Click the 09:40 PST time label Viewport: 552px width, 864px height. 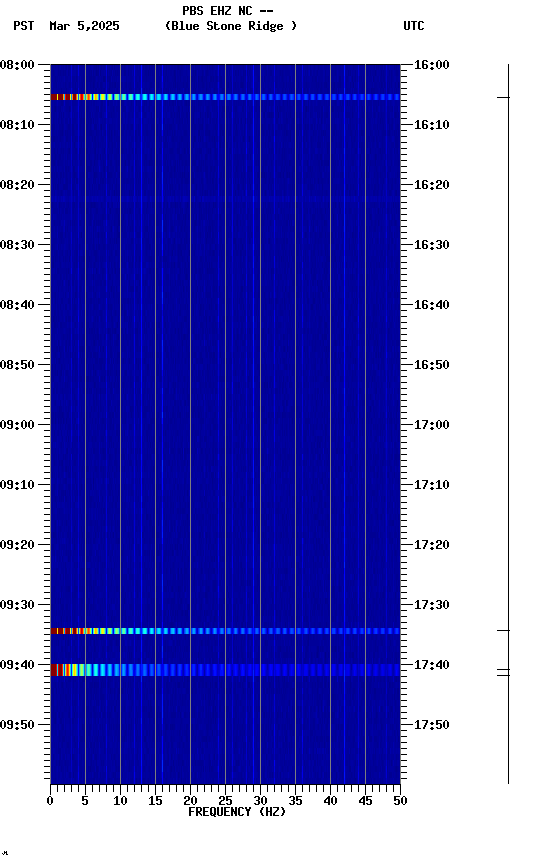coord(17,665)
